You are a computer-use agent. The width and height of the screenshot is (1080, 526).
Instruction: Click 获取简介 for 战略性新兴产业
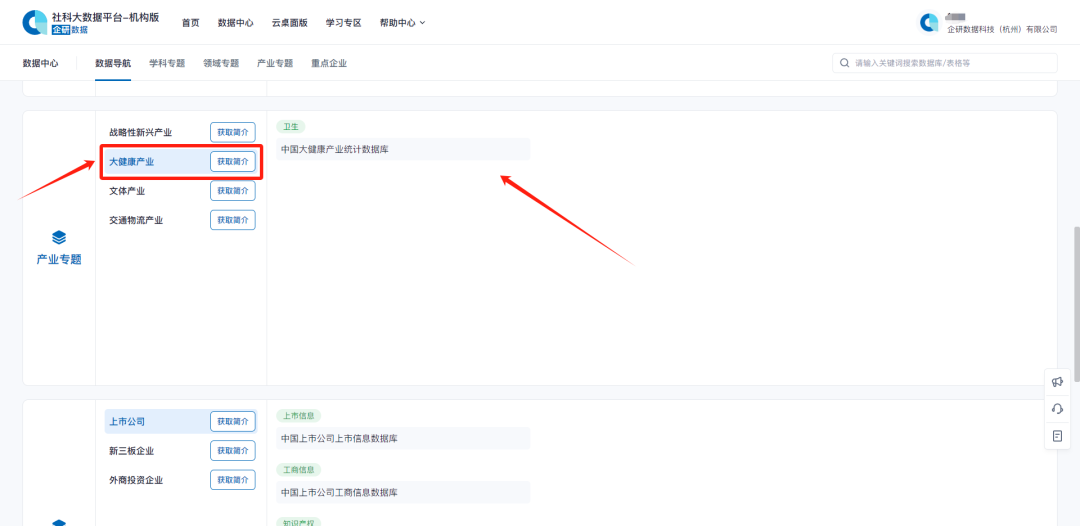pos(233,132)
